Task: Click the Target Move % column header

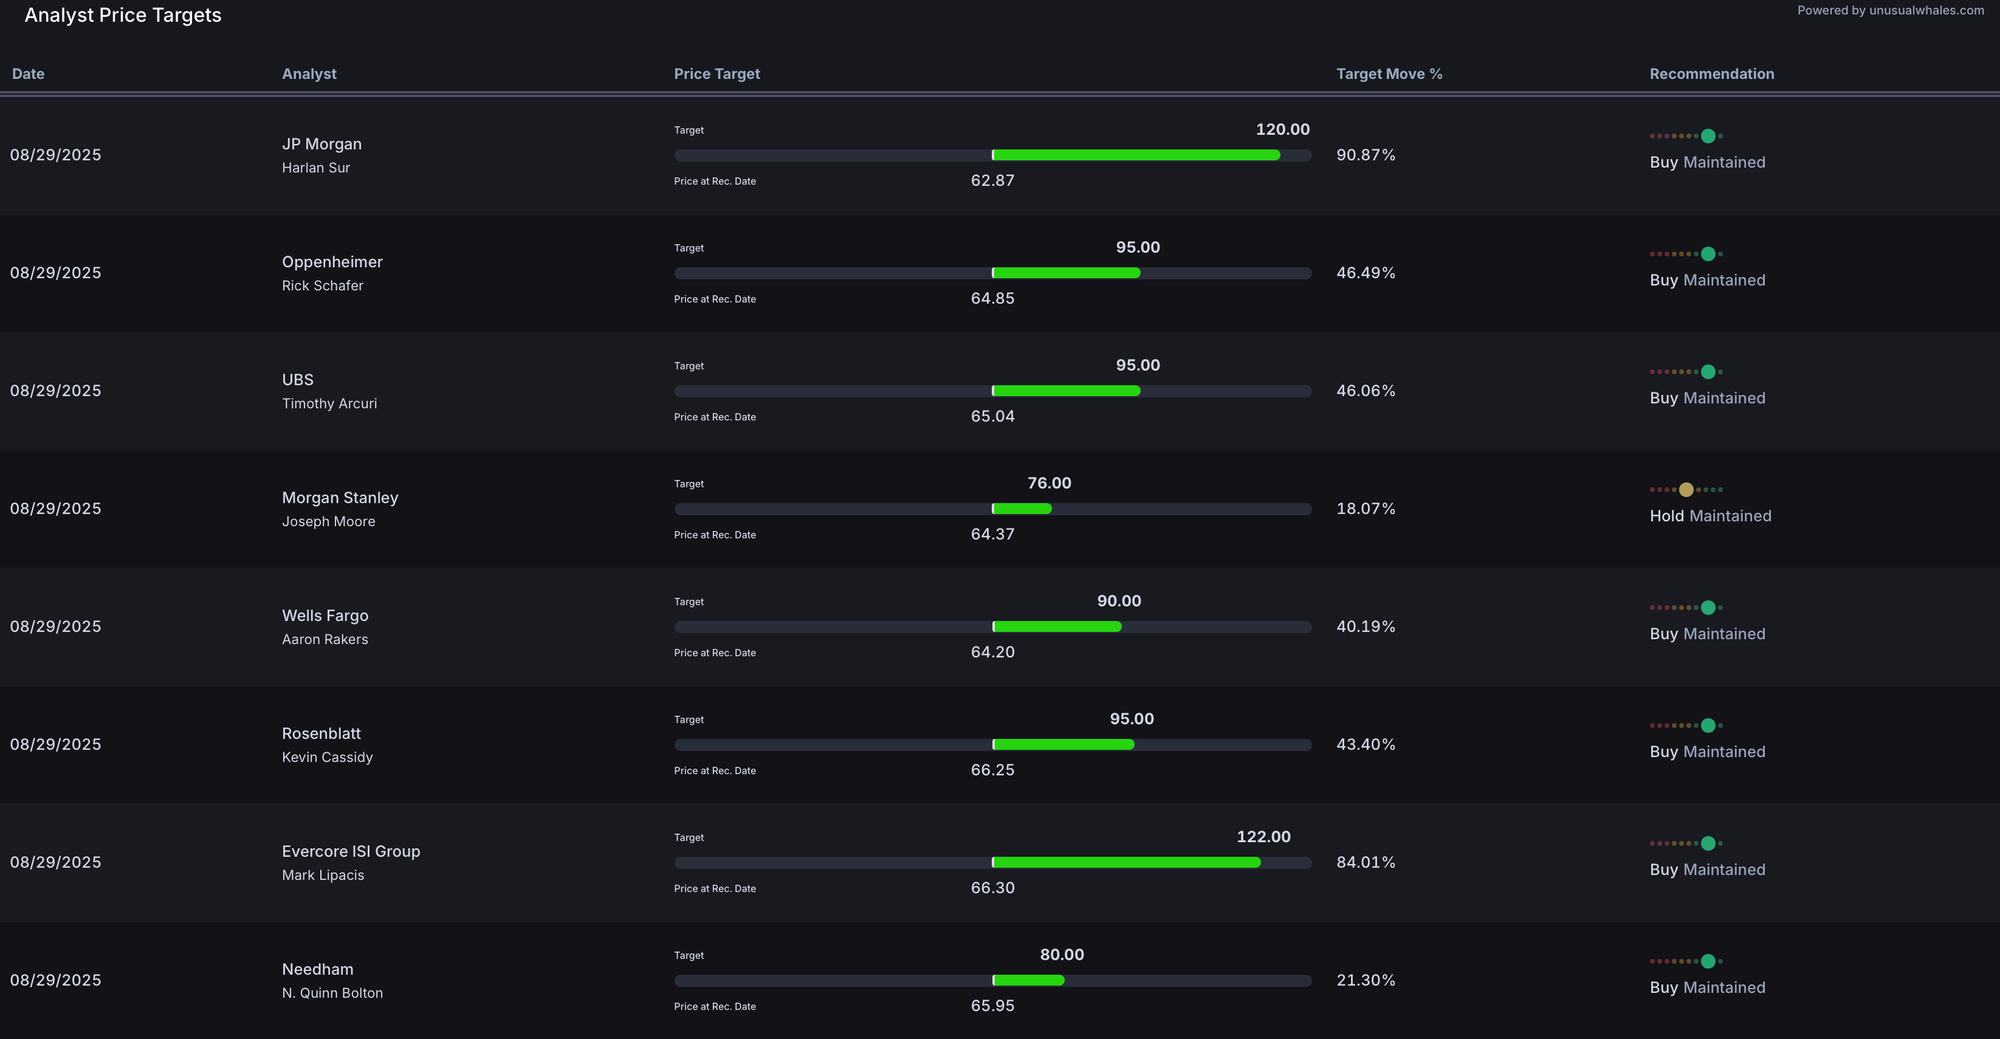Action: click(1389, 74)
